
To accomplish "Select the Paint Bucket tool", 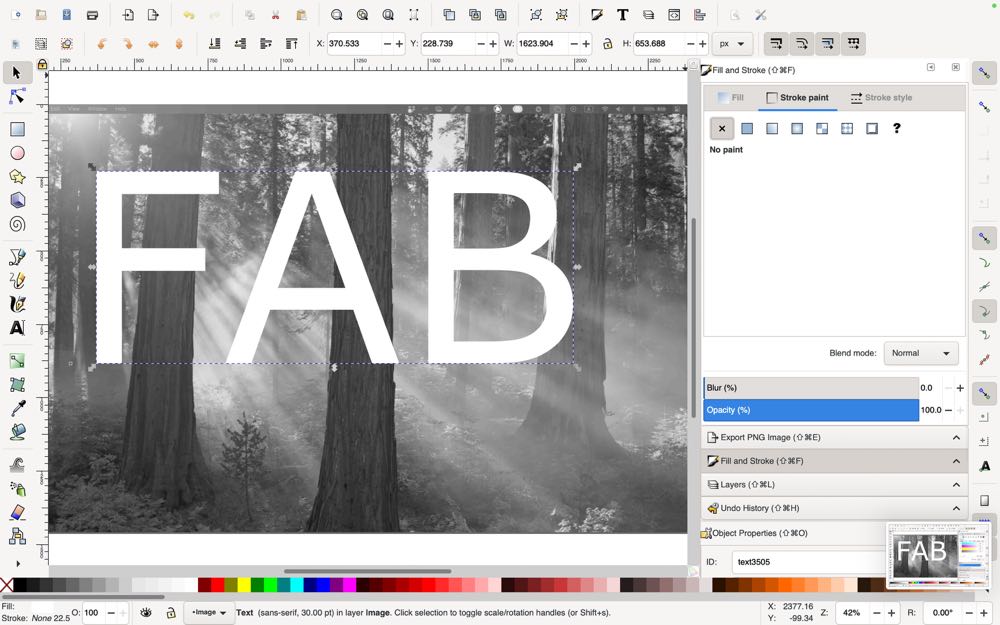I will coord(17,432).
